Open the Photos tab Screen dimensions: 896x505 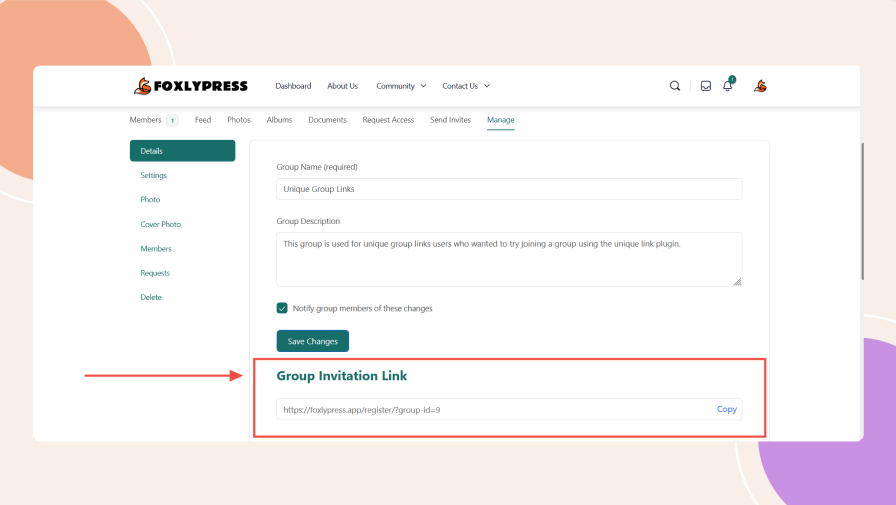coord(239,119)
